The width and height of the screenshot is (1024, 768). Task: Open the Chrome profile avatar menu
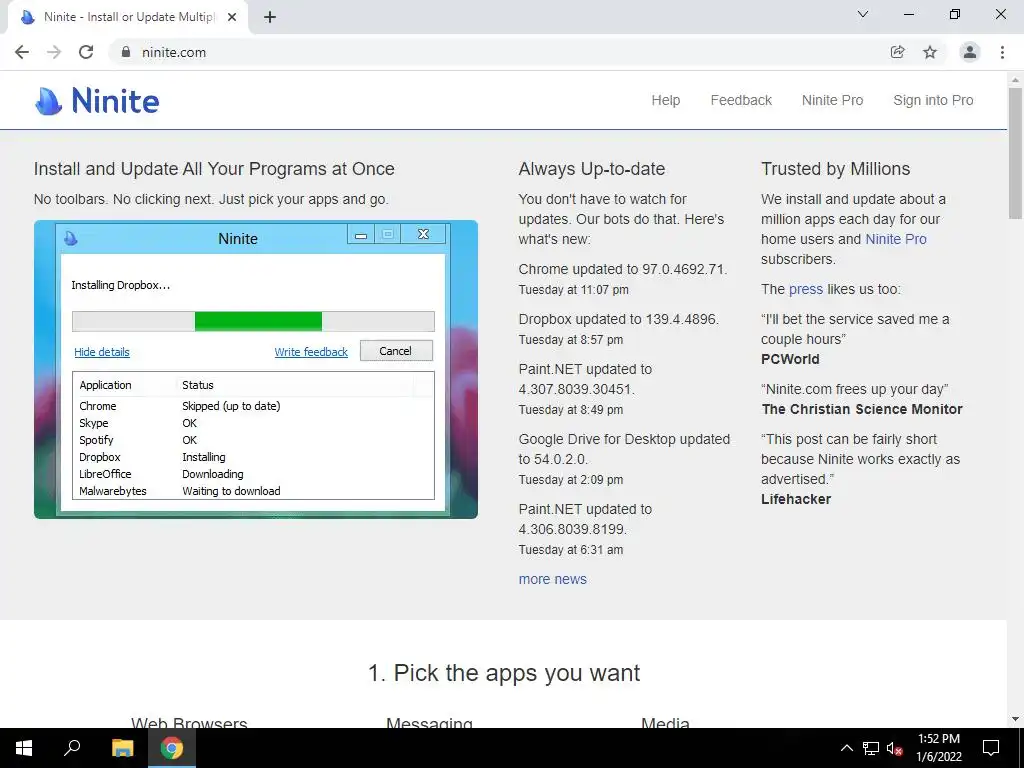970,52
